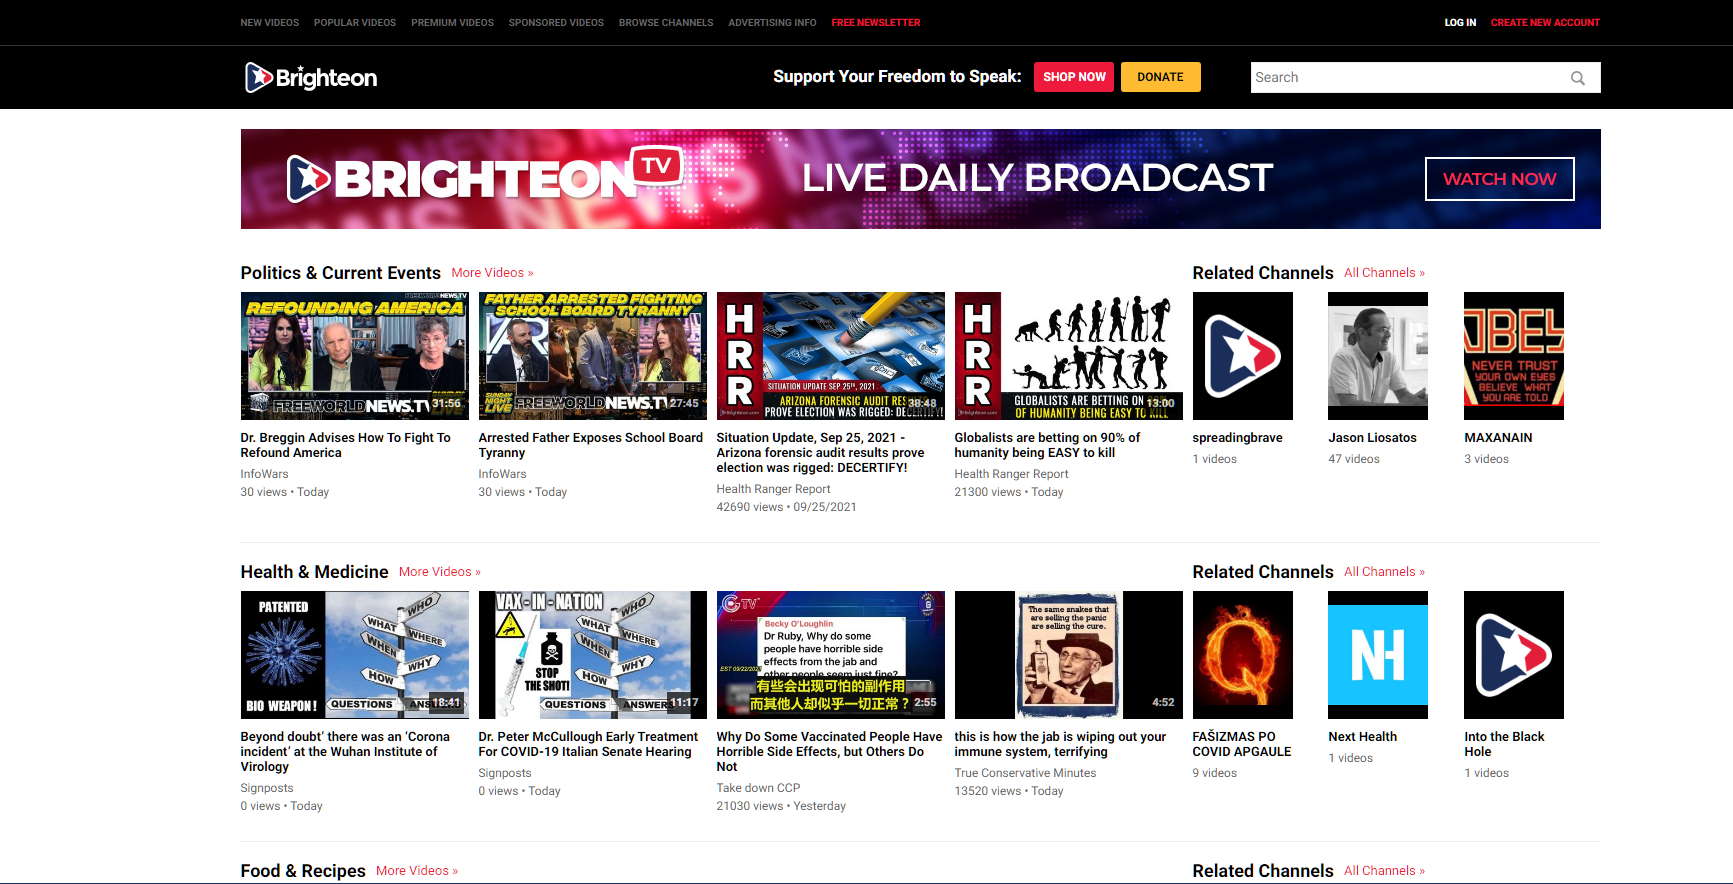Open the Next Health NH avatar
The width and height of the screenshot is (1733, 884).
click(1378, 655)
